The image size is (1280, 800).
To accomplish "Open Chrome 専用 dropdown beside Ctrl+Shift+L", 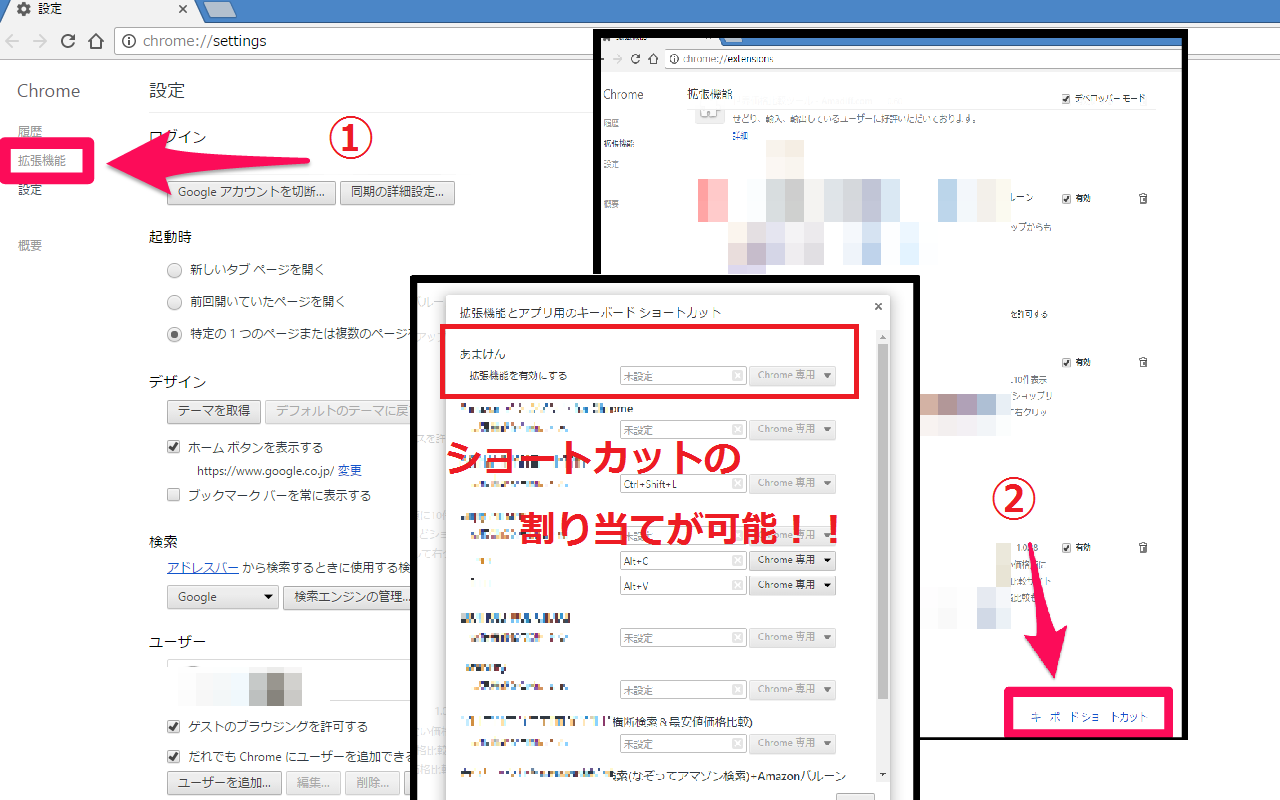I will point(792,483).
